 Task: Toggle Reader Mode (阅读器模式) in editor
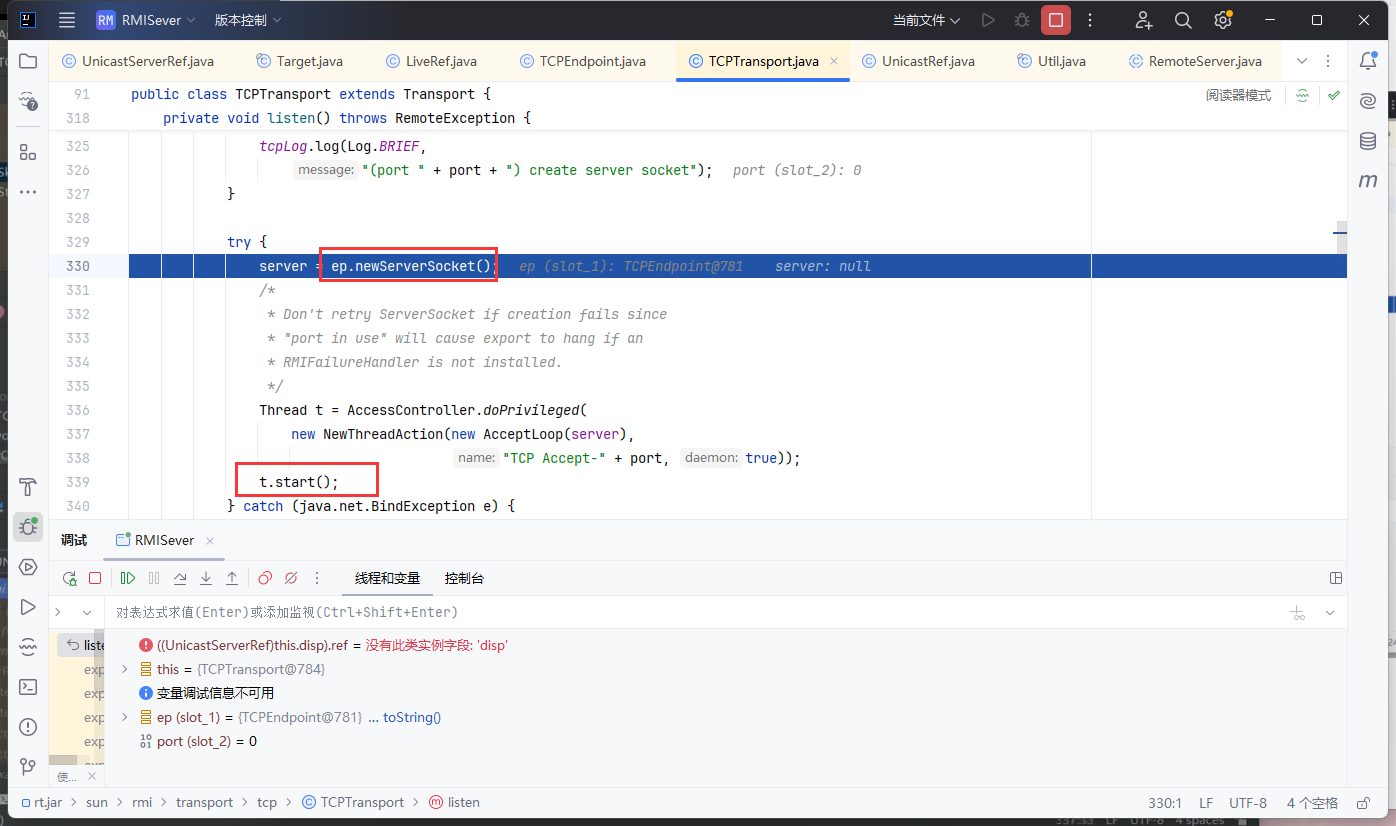(1238, 96)
